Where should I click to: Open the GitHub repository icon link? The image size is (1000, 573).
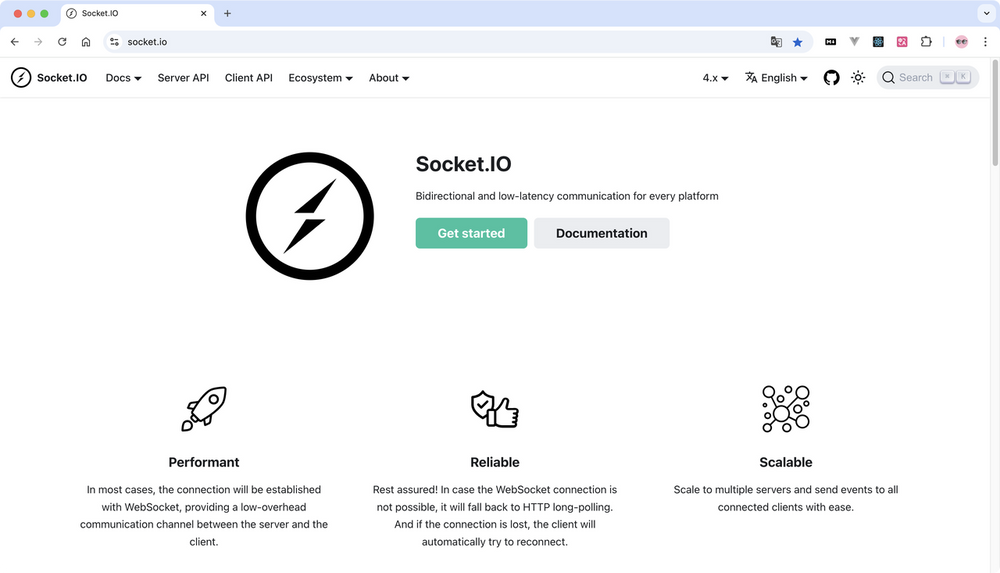[831, 78]
